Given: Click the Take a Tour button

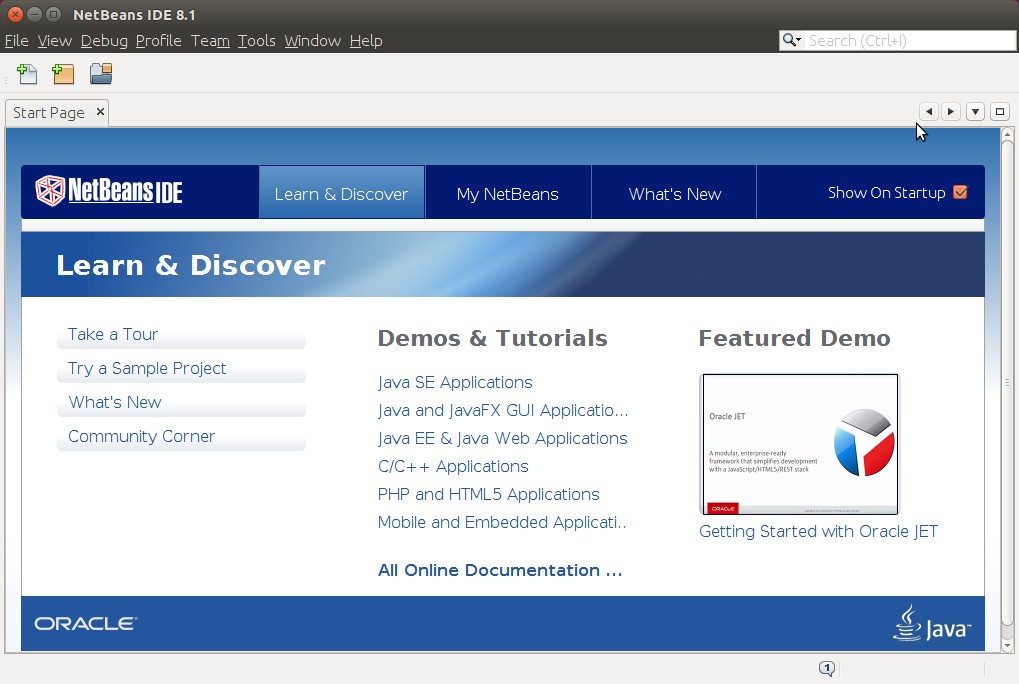Looking at the screenshot, I should click(181, 335).
